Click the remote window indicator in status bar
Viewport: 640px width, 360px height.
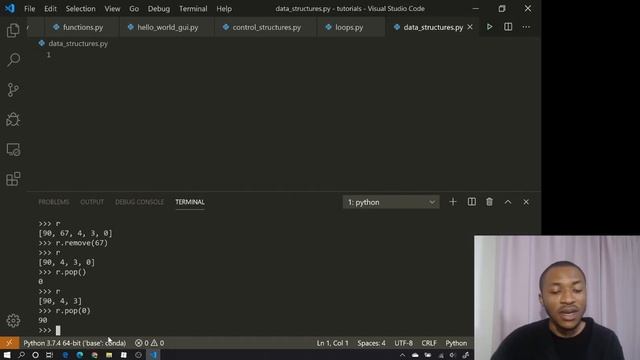point(9,343)
